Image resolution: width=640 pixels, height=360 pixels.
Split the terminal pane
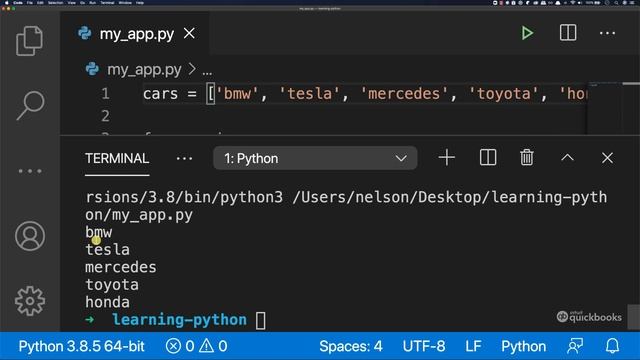pos(488,158)
